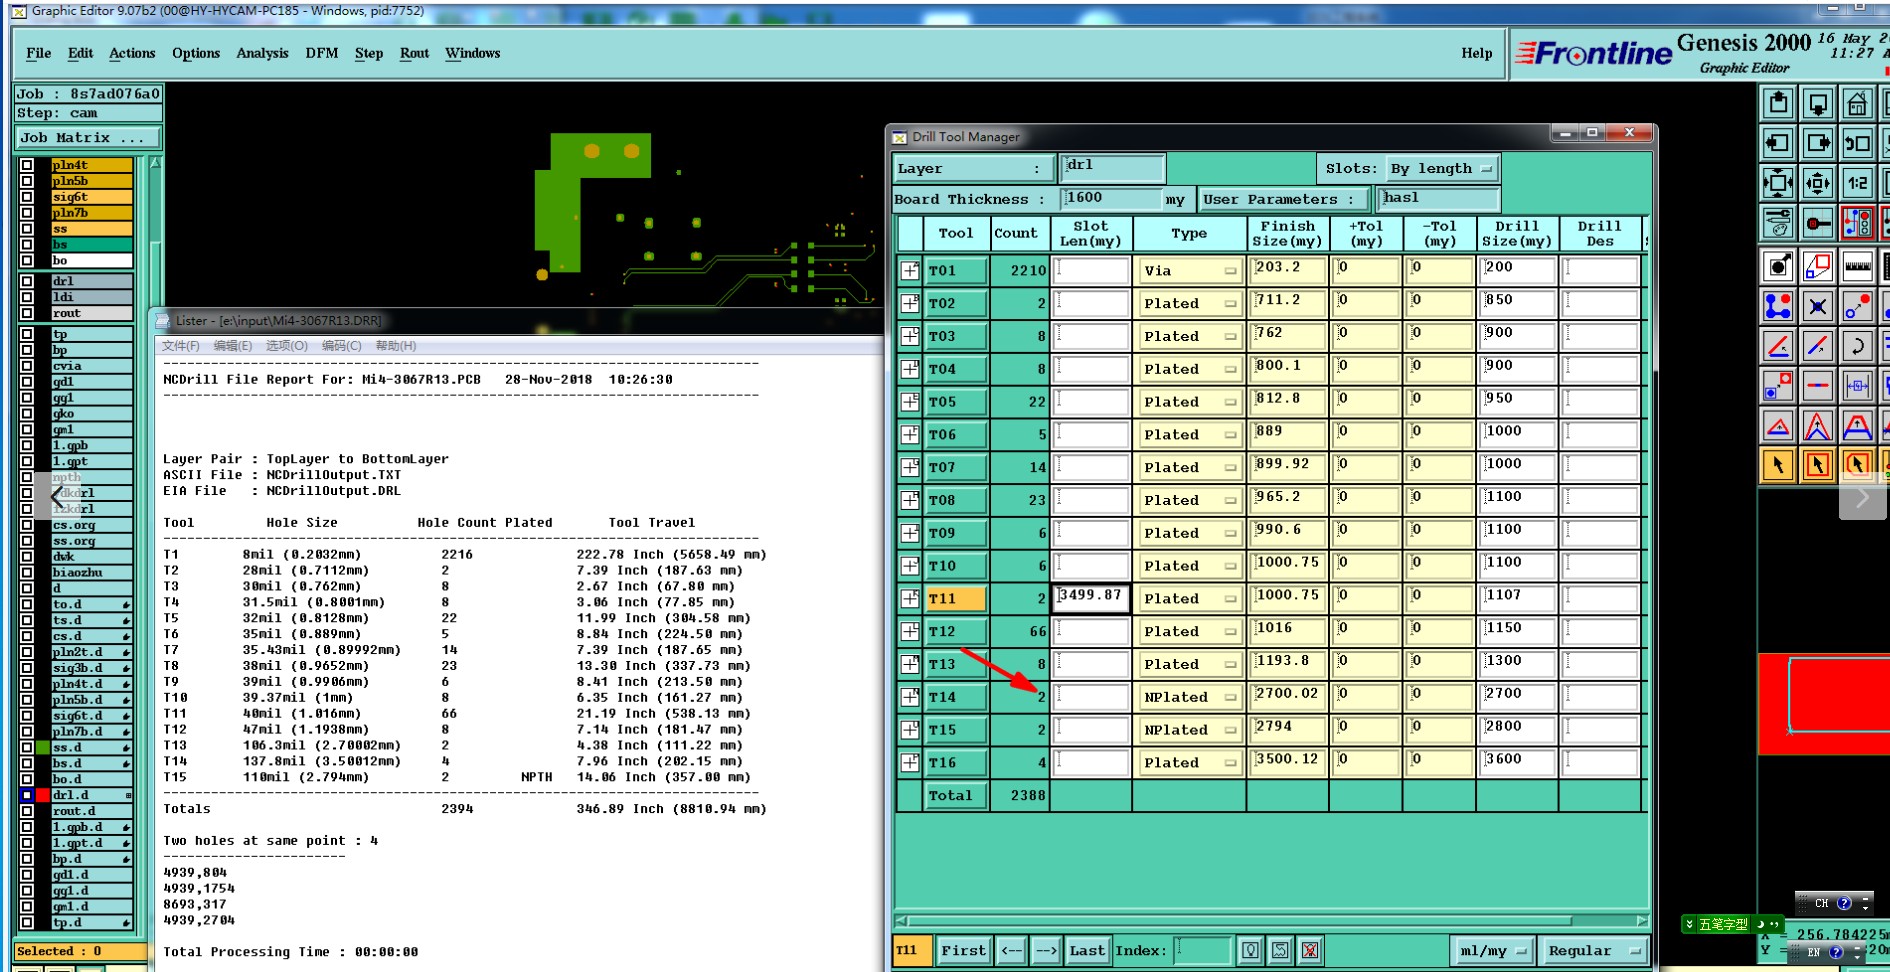Select the red-blue angle edit tool
The height and width of the screenshot is (972, 1890).
click(1778, 346)
